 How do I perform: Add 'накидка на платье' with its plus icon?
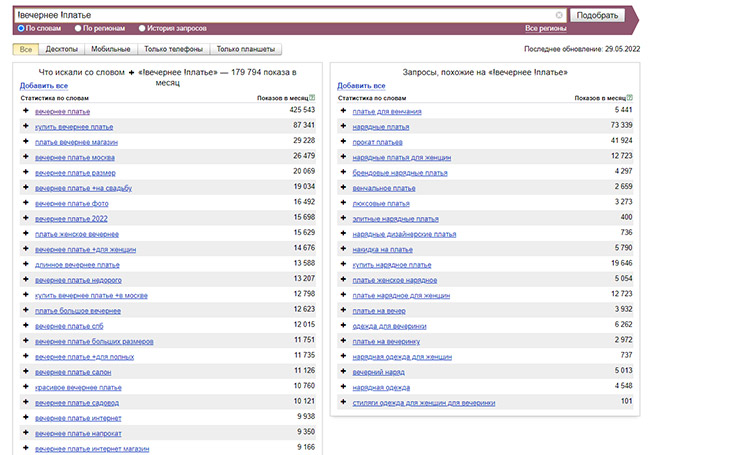point(343,248)
